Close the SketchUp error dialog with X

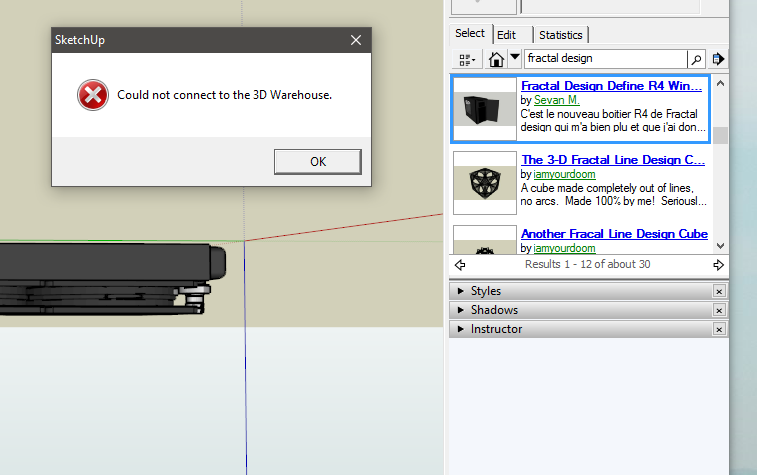tap(356, 40)
